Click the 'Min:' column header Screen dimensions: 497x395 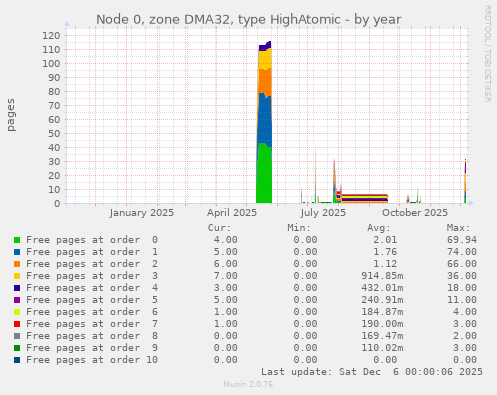click(299, 228)
